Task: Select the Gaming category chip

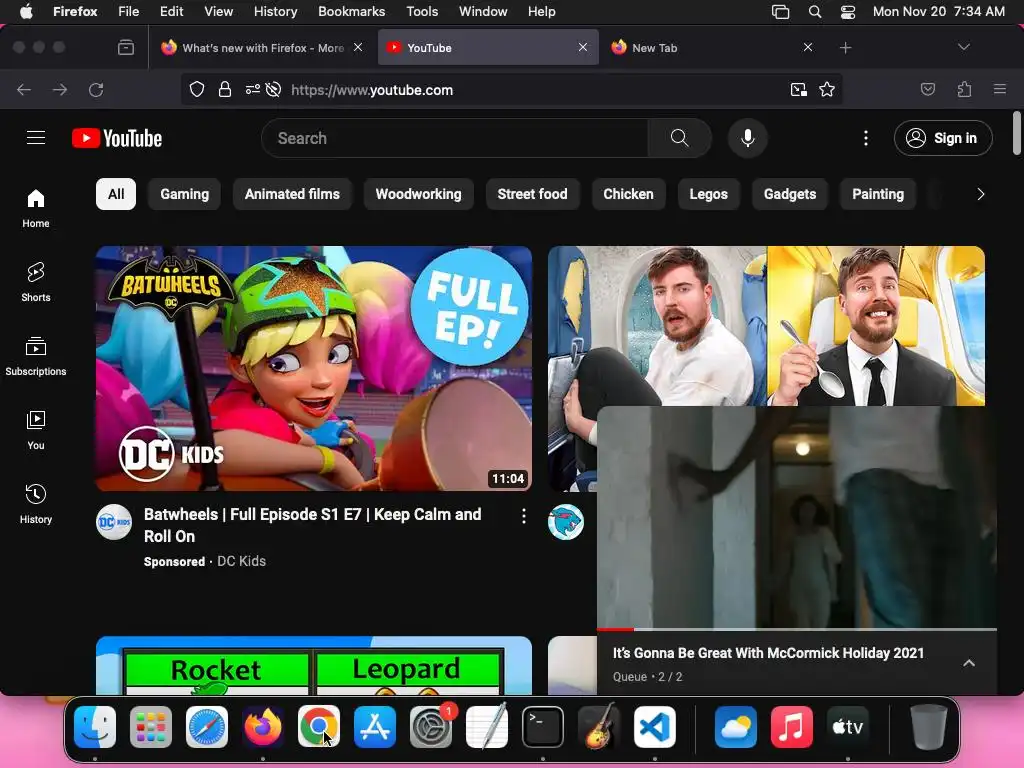Action: click(184, 194)
